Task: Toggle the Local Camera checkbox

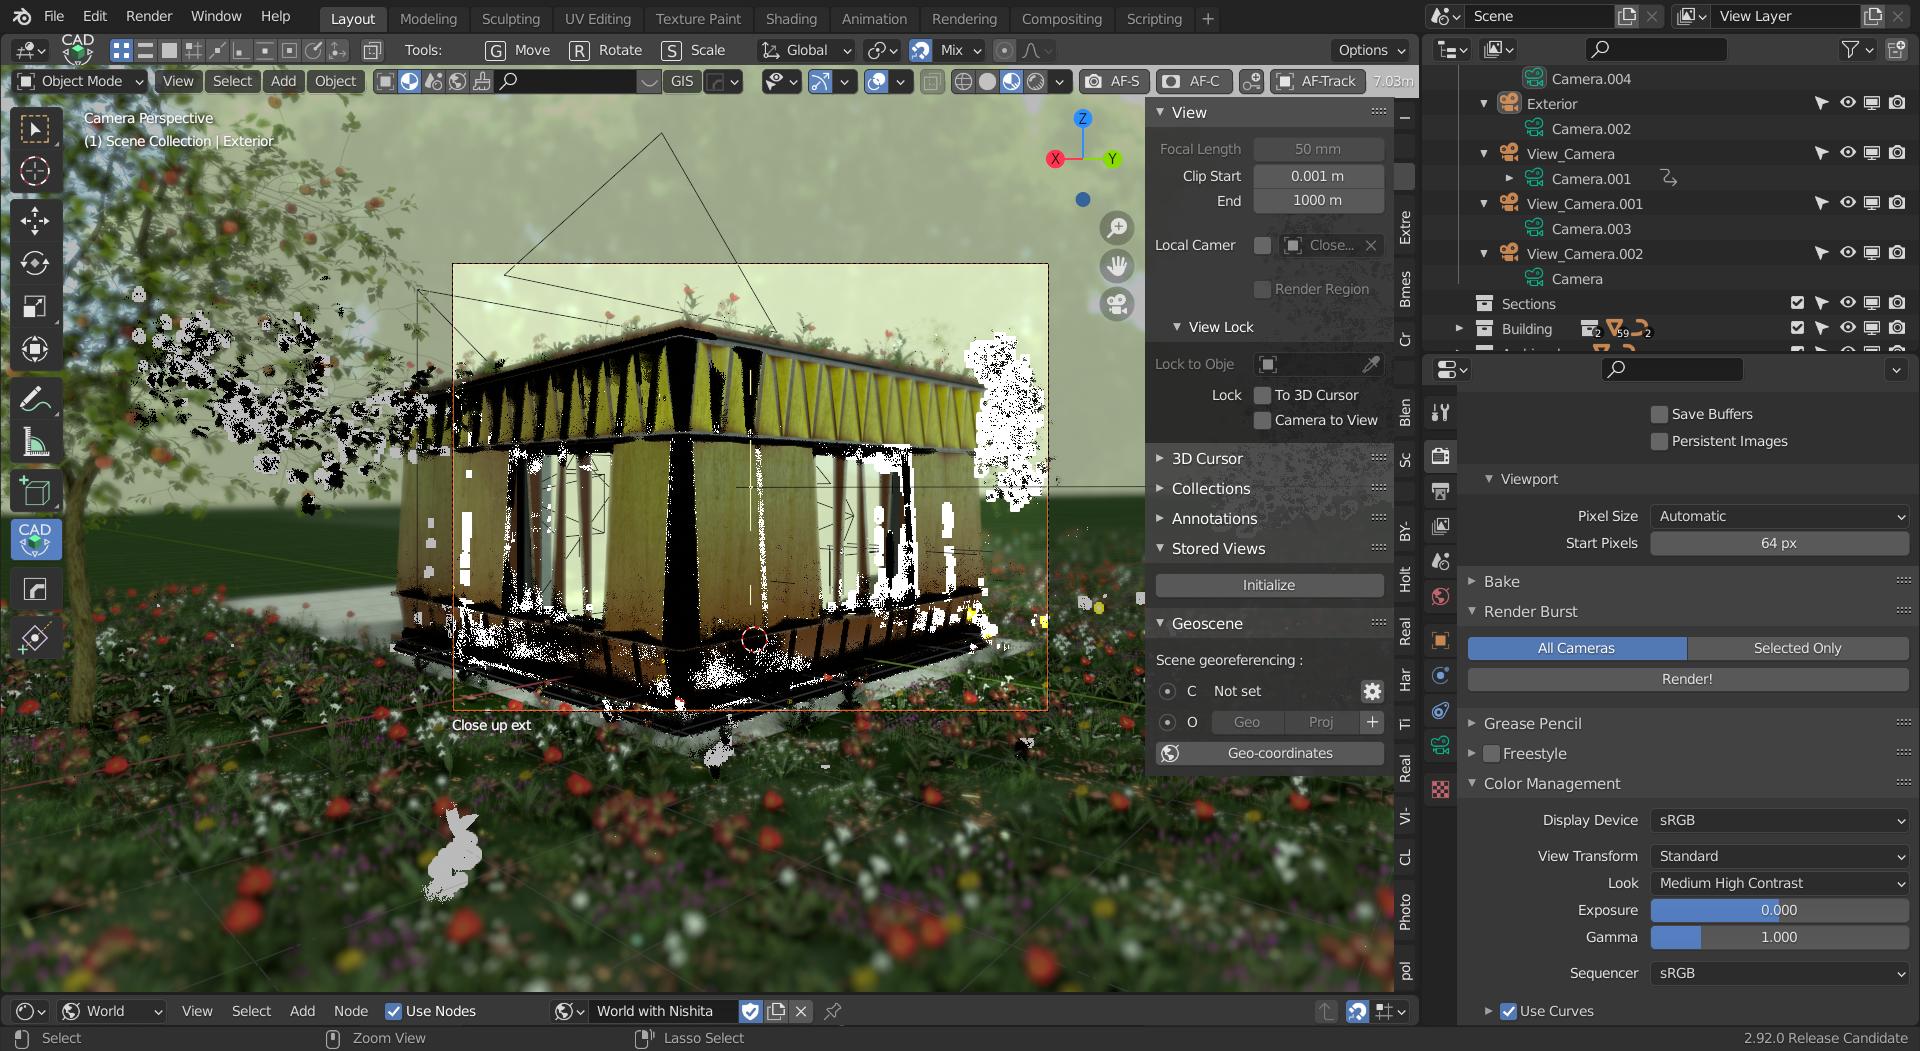Action: pyautogui.click(x=1263, y=245)
